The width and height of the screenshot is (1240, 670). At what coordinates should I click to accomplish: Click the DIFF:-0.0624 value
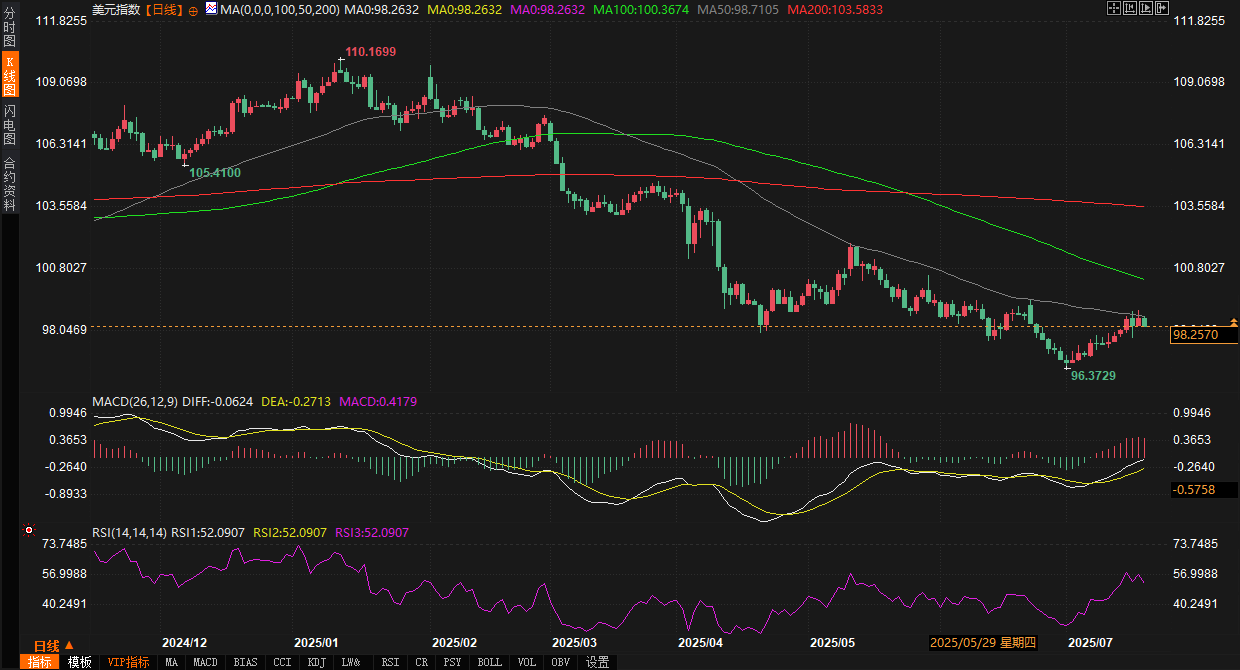[218, 402]
